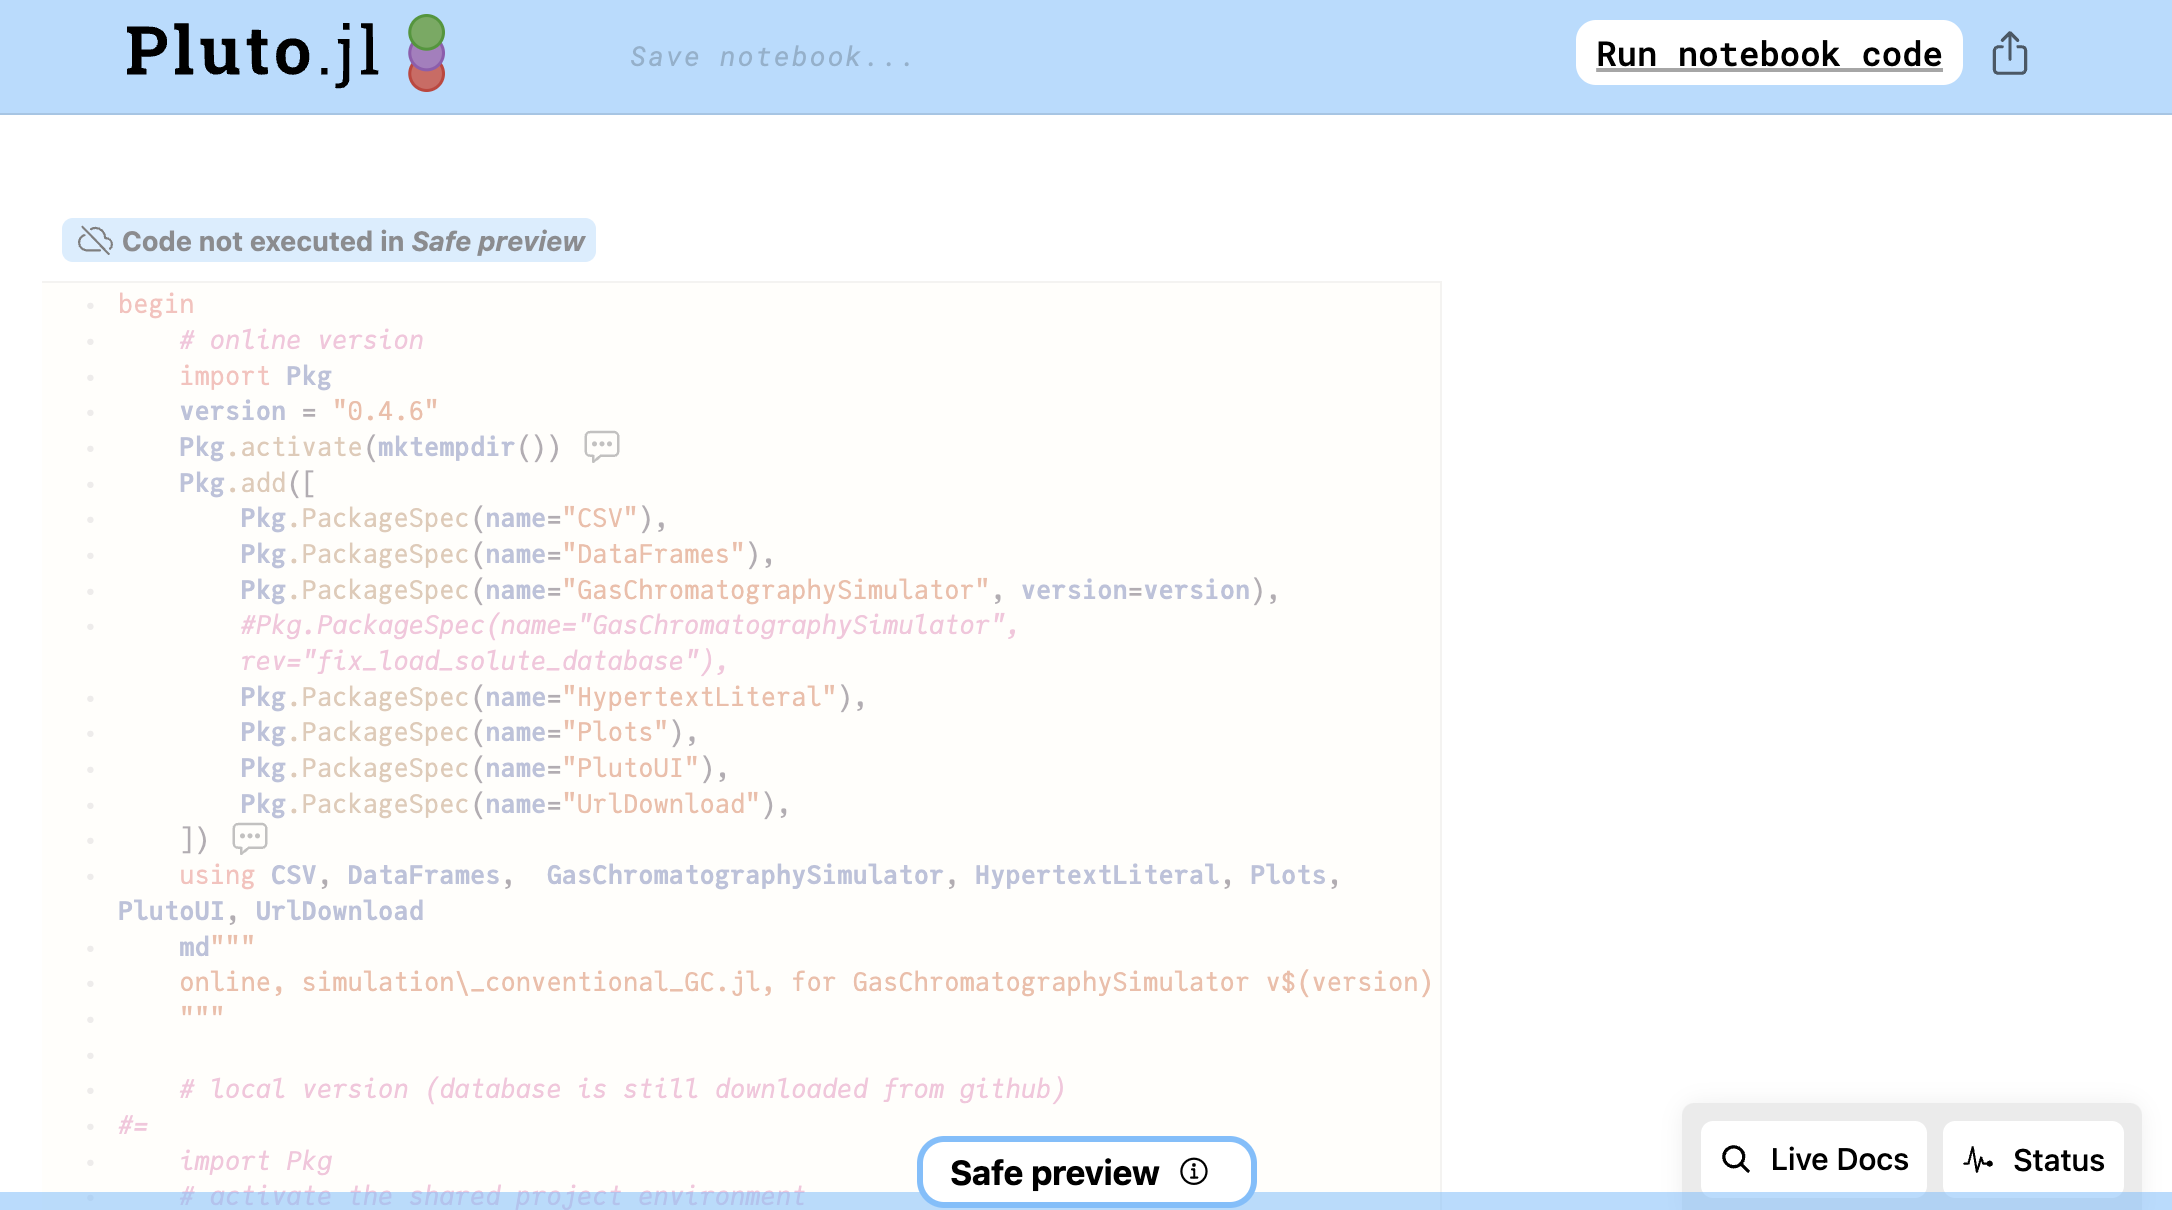
Task: Click the Pluto.jl logo
Action: click(285, 52)
